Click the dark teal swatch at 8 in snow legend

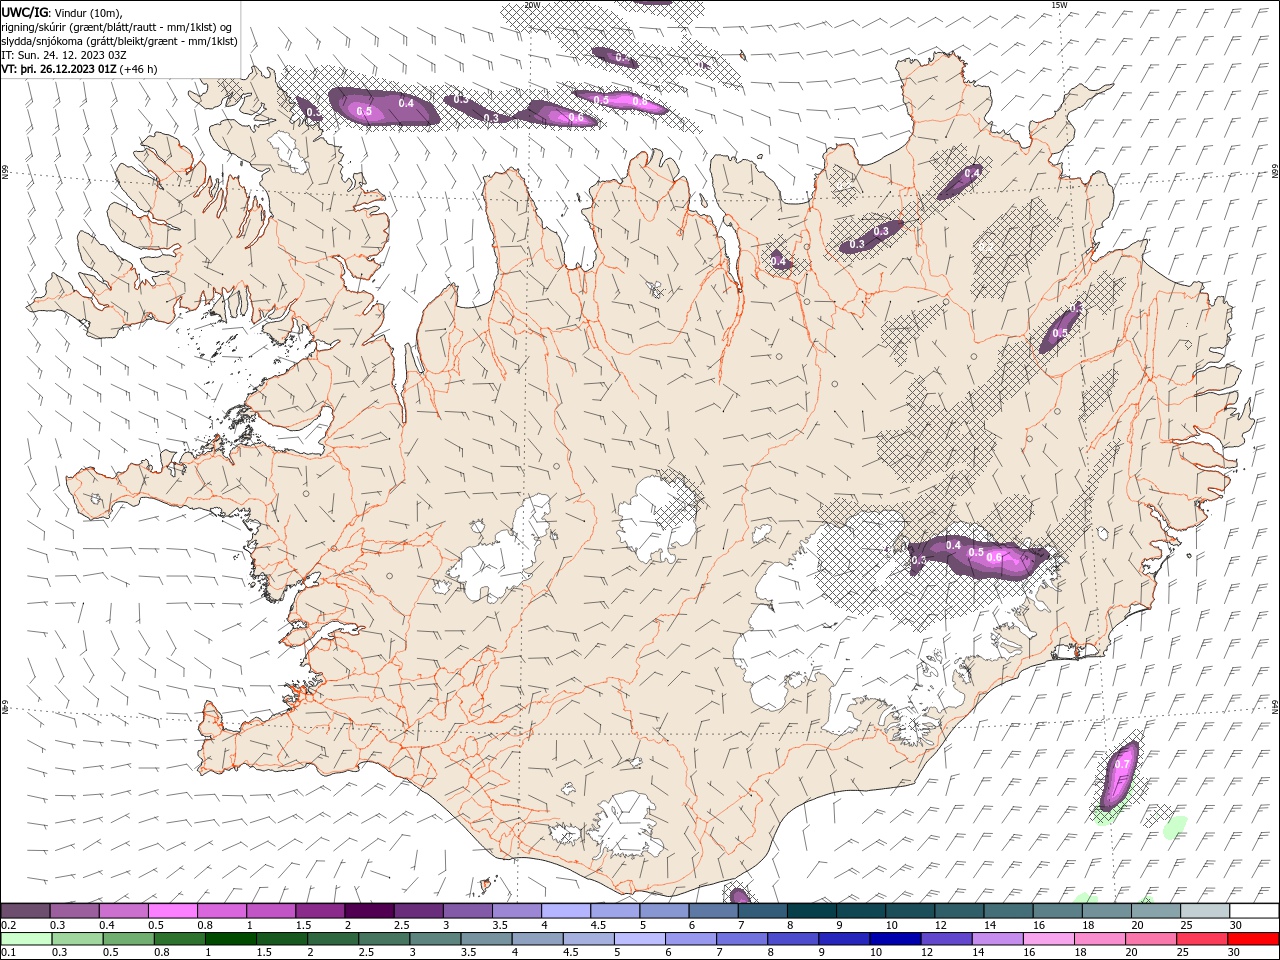tap(812, 910)
